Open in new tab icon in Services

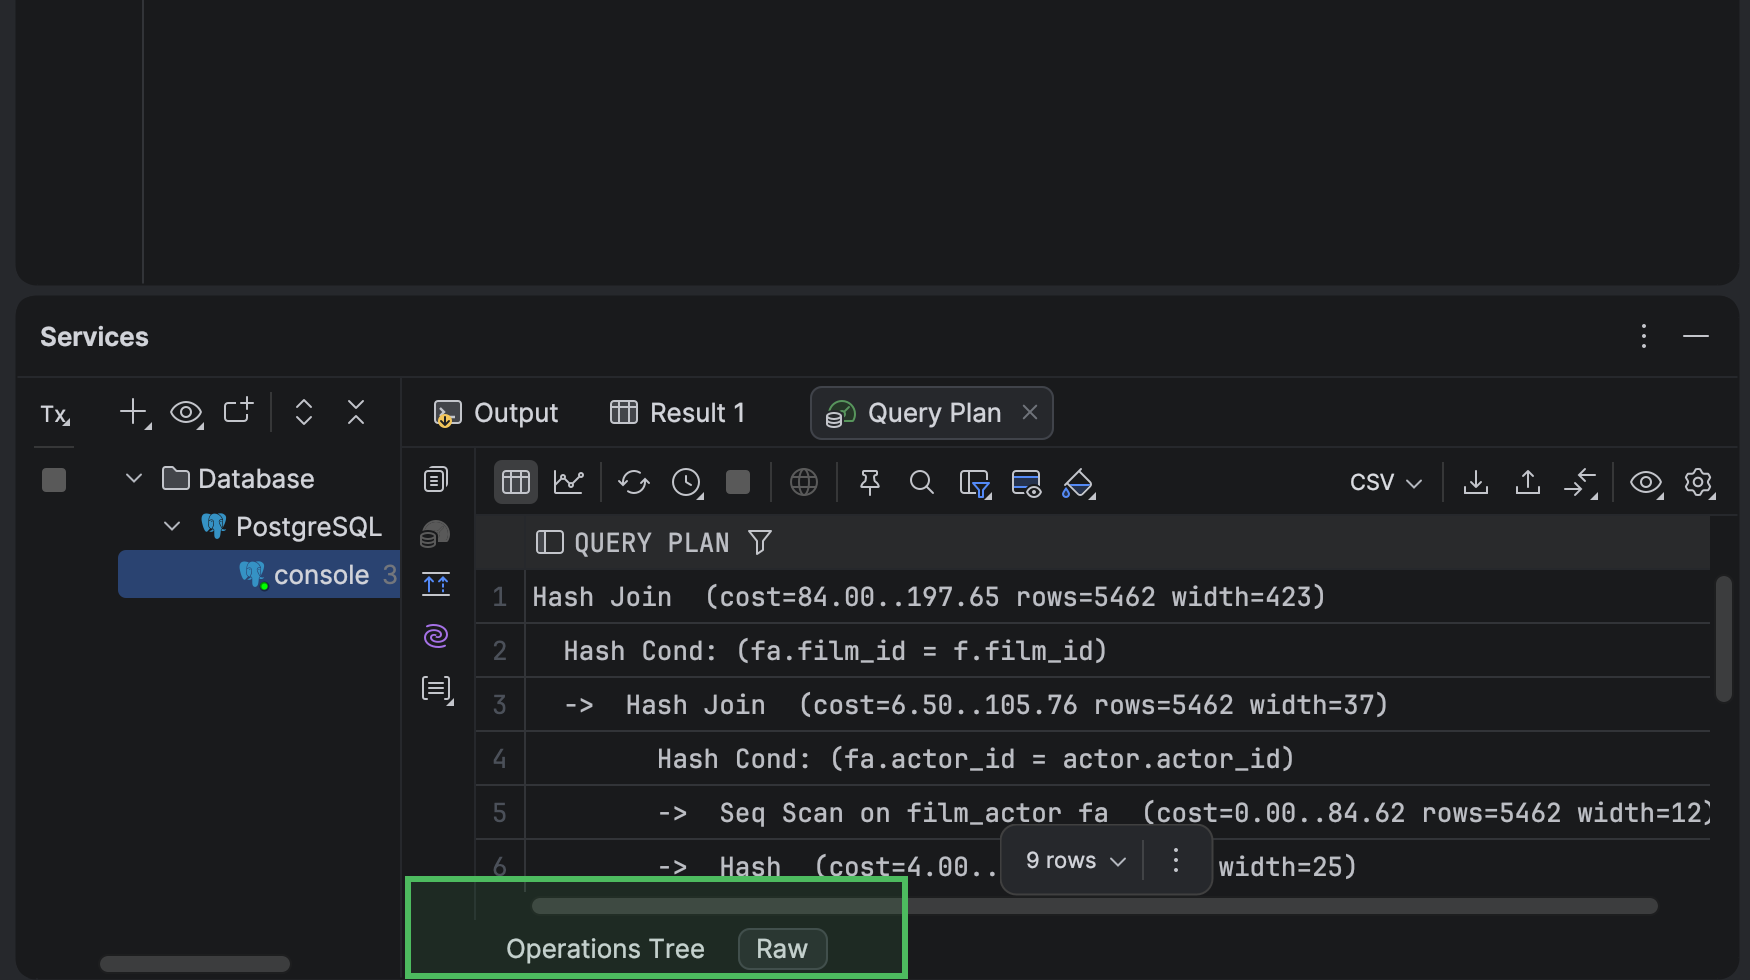[x=238, y=411]
